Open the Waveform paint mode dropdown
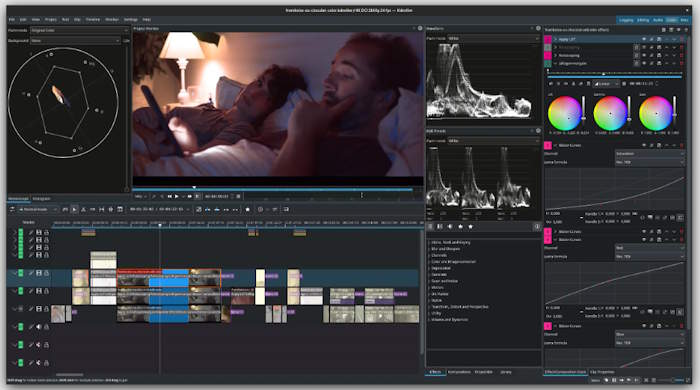 [493, 38]
